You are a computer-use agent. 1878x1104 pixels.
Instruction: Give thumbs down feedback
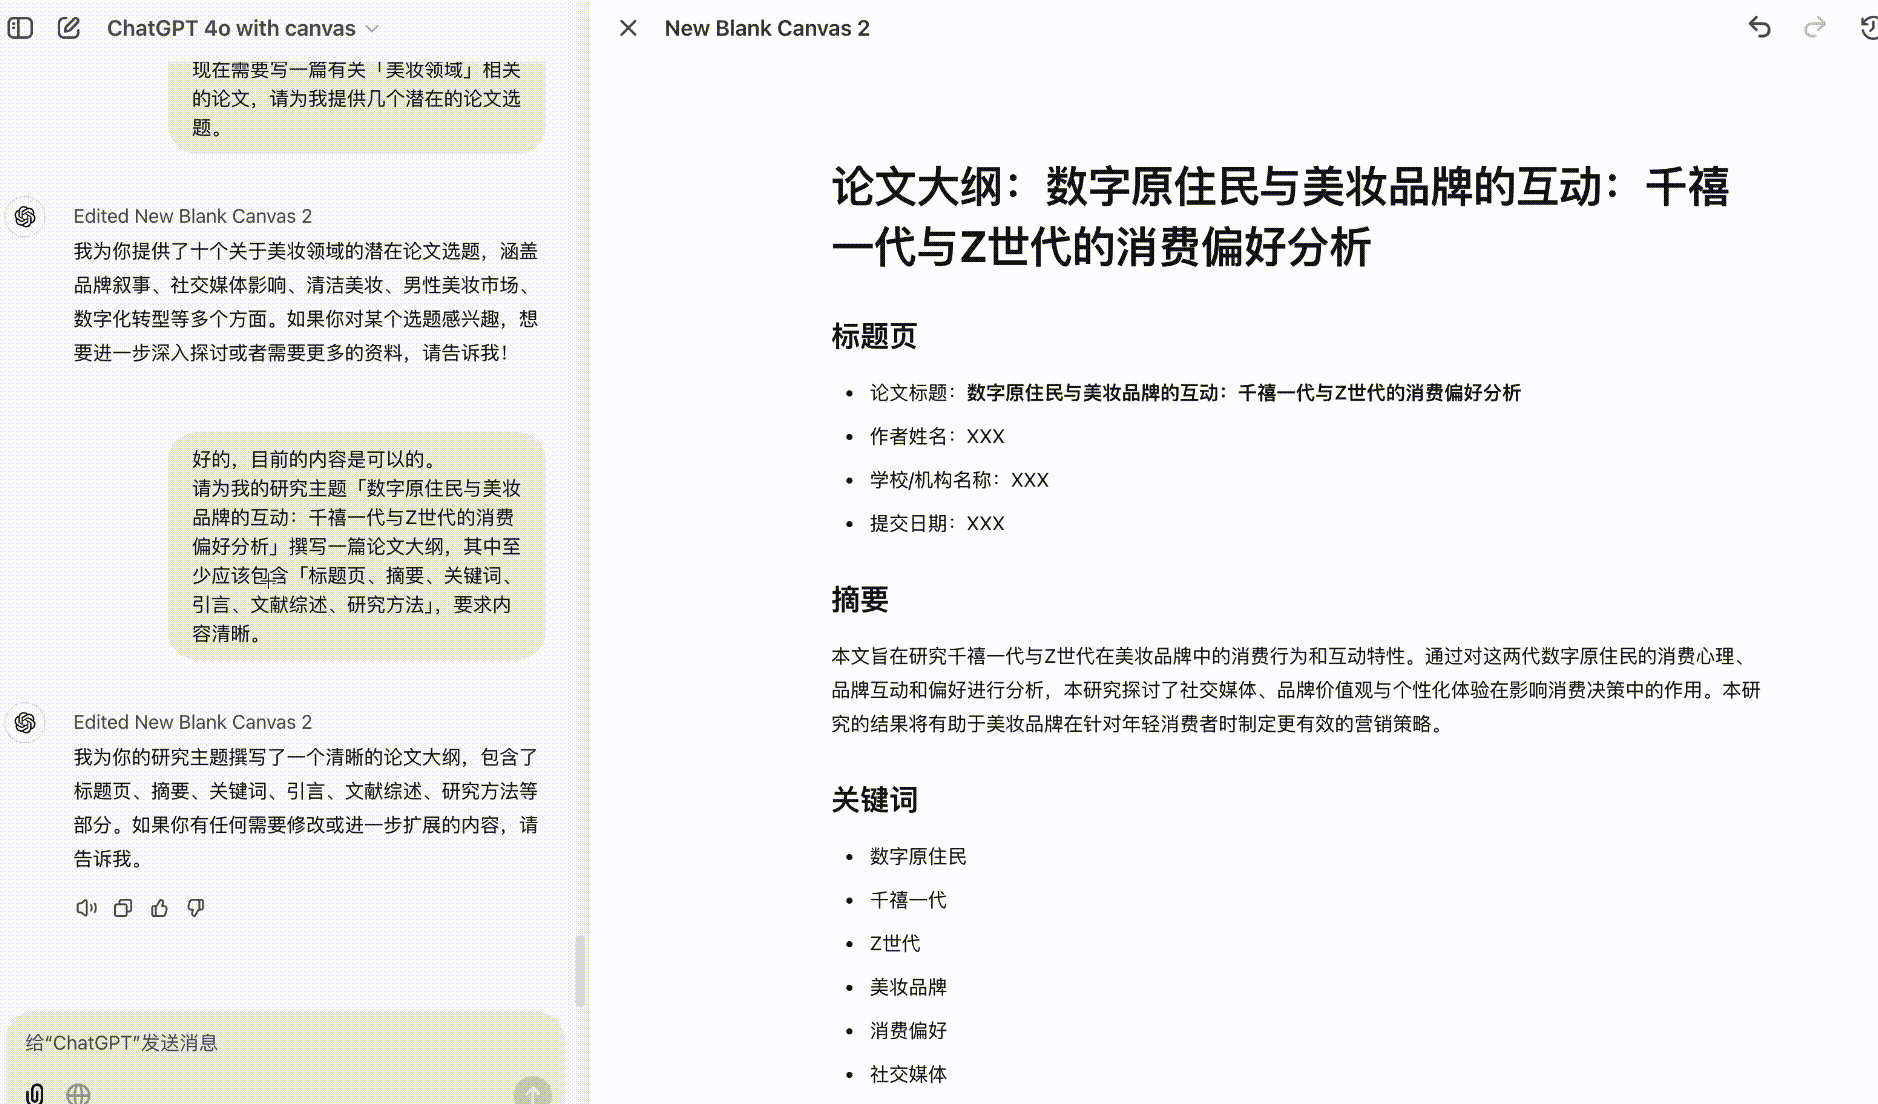196,908
